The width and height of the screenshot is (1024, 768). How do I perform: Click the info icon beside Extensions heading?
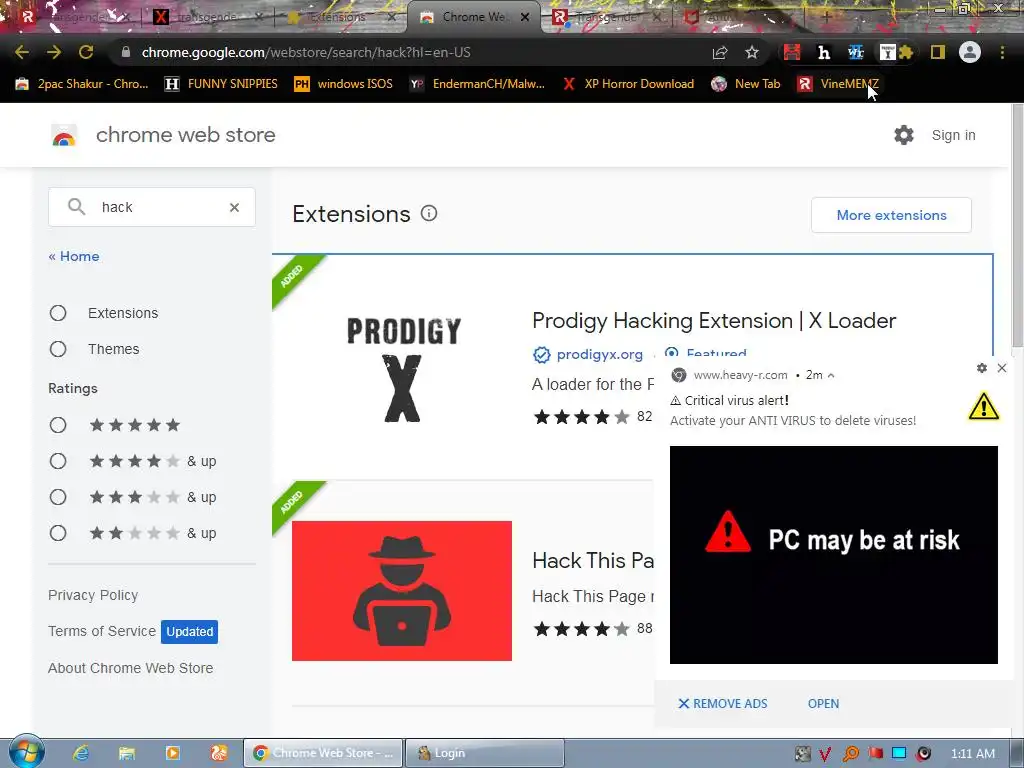click(x=429, y=213)
